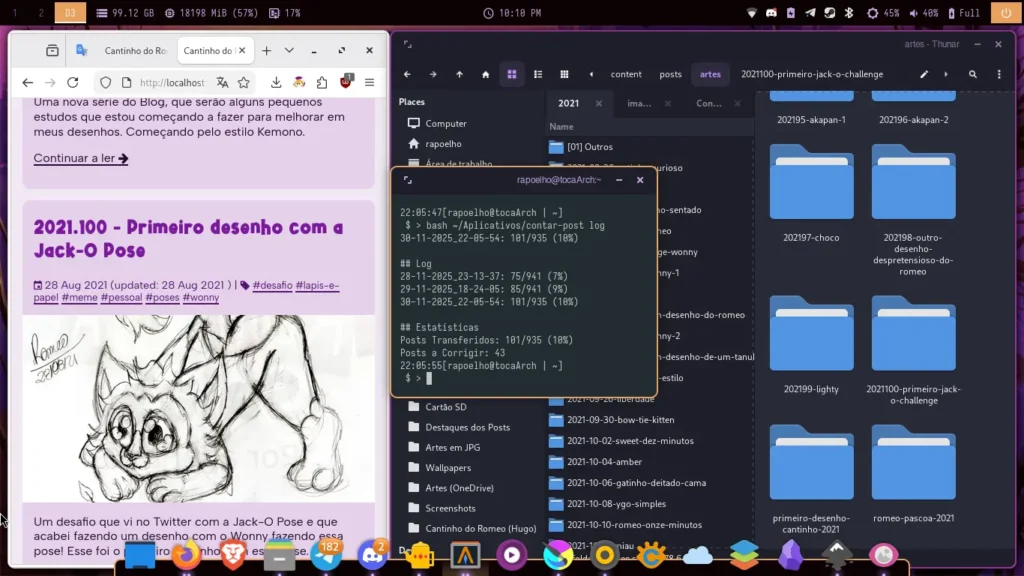The width and height of the screenshot is (1024, 576).
Task: Switch Thunar to detailed list view
Action: tap(538, 74)
